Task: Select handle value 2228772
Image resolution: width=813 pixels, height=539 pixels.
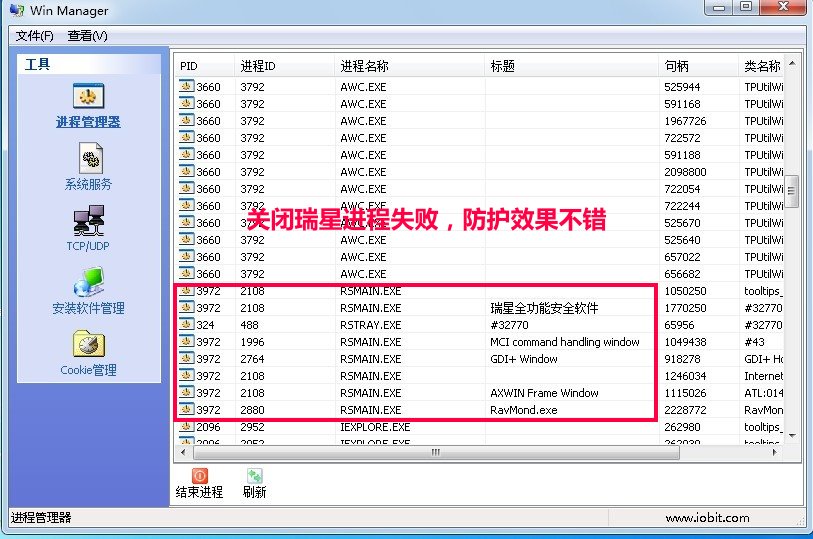Action: (x=685, y=410)
